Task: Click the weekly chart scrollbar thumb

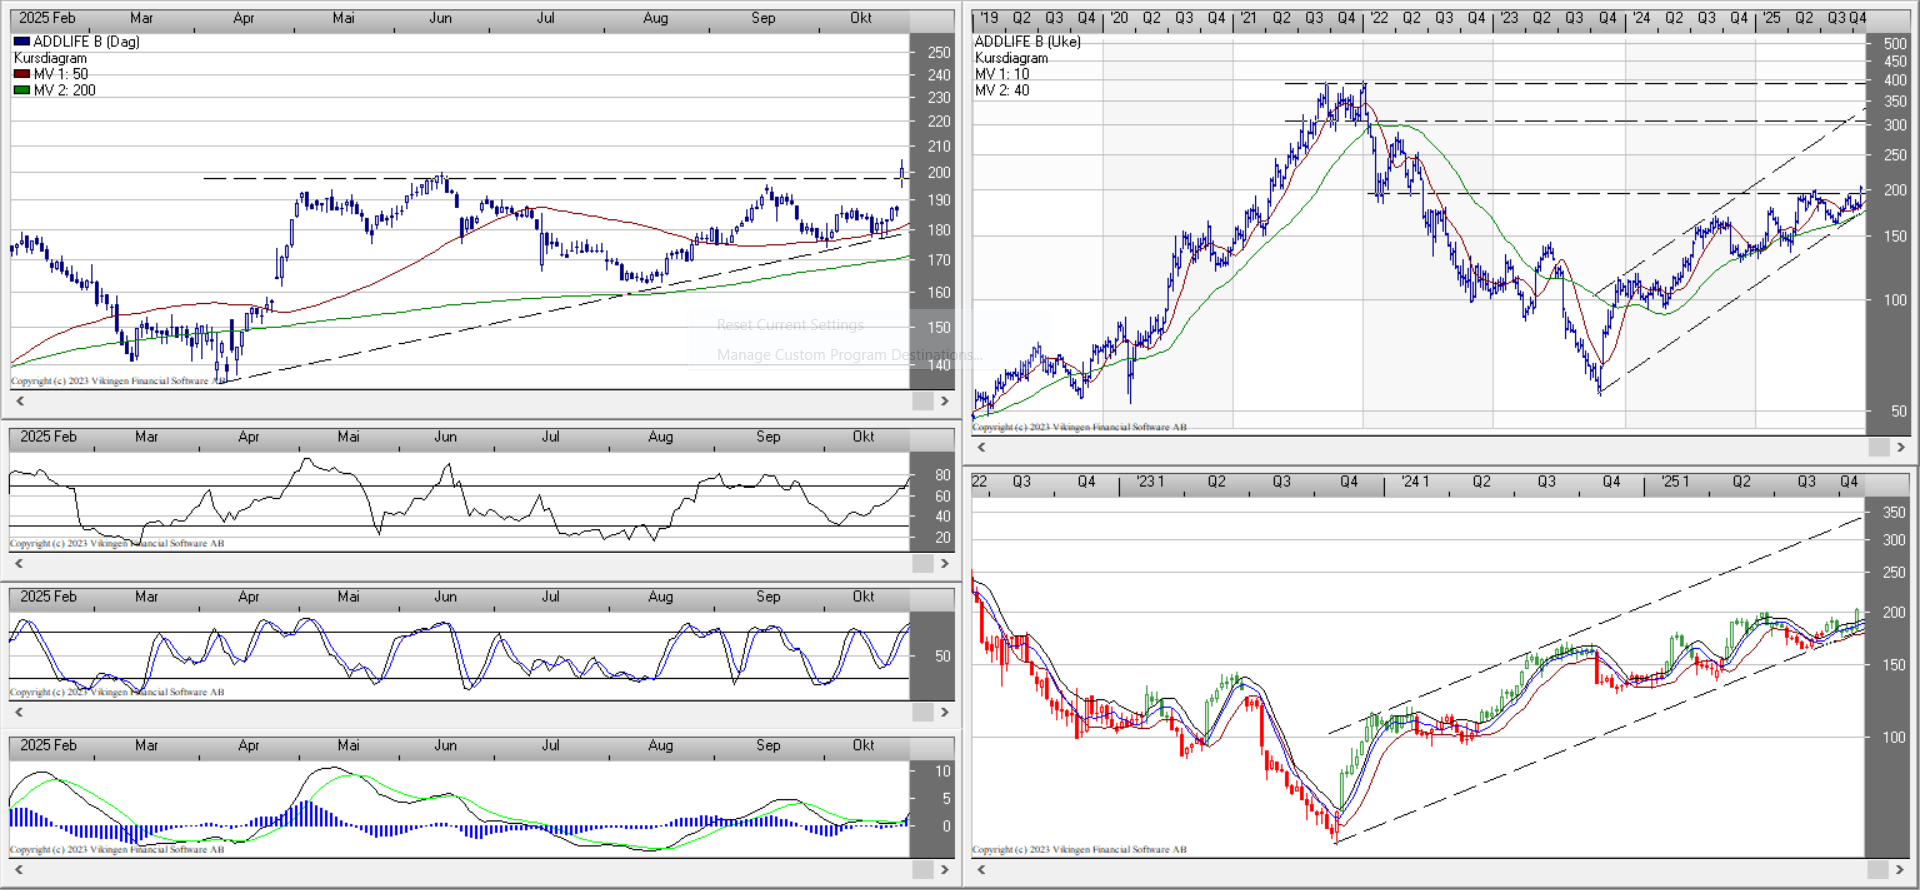Action: 1878,447
